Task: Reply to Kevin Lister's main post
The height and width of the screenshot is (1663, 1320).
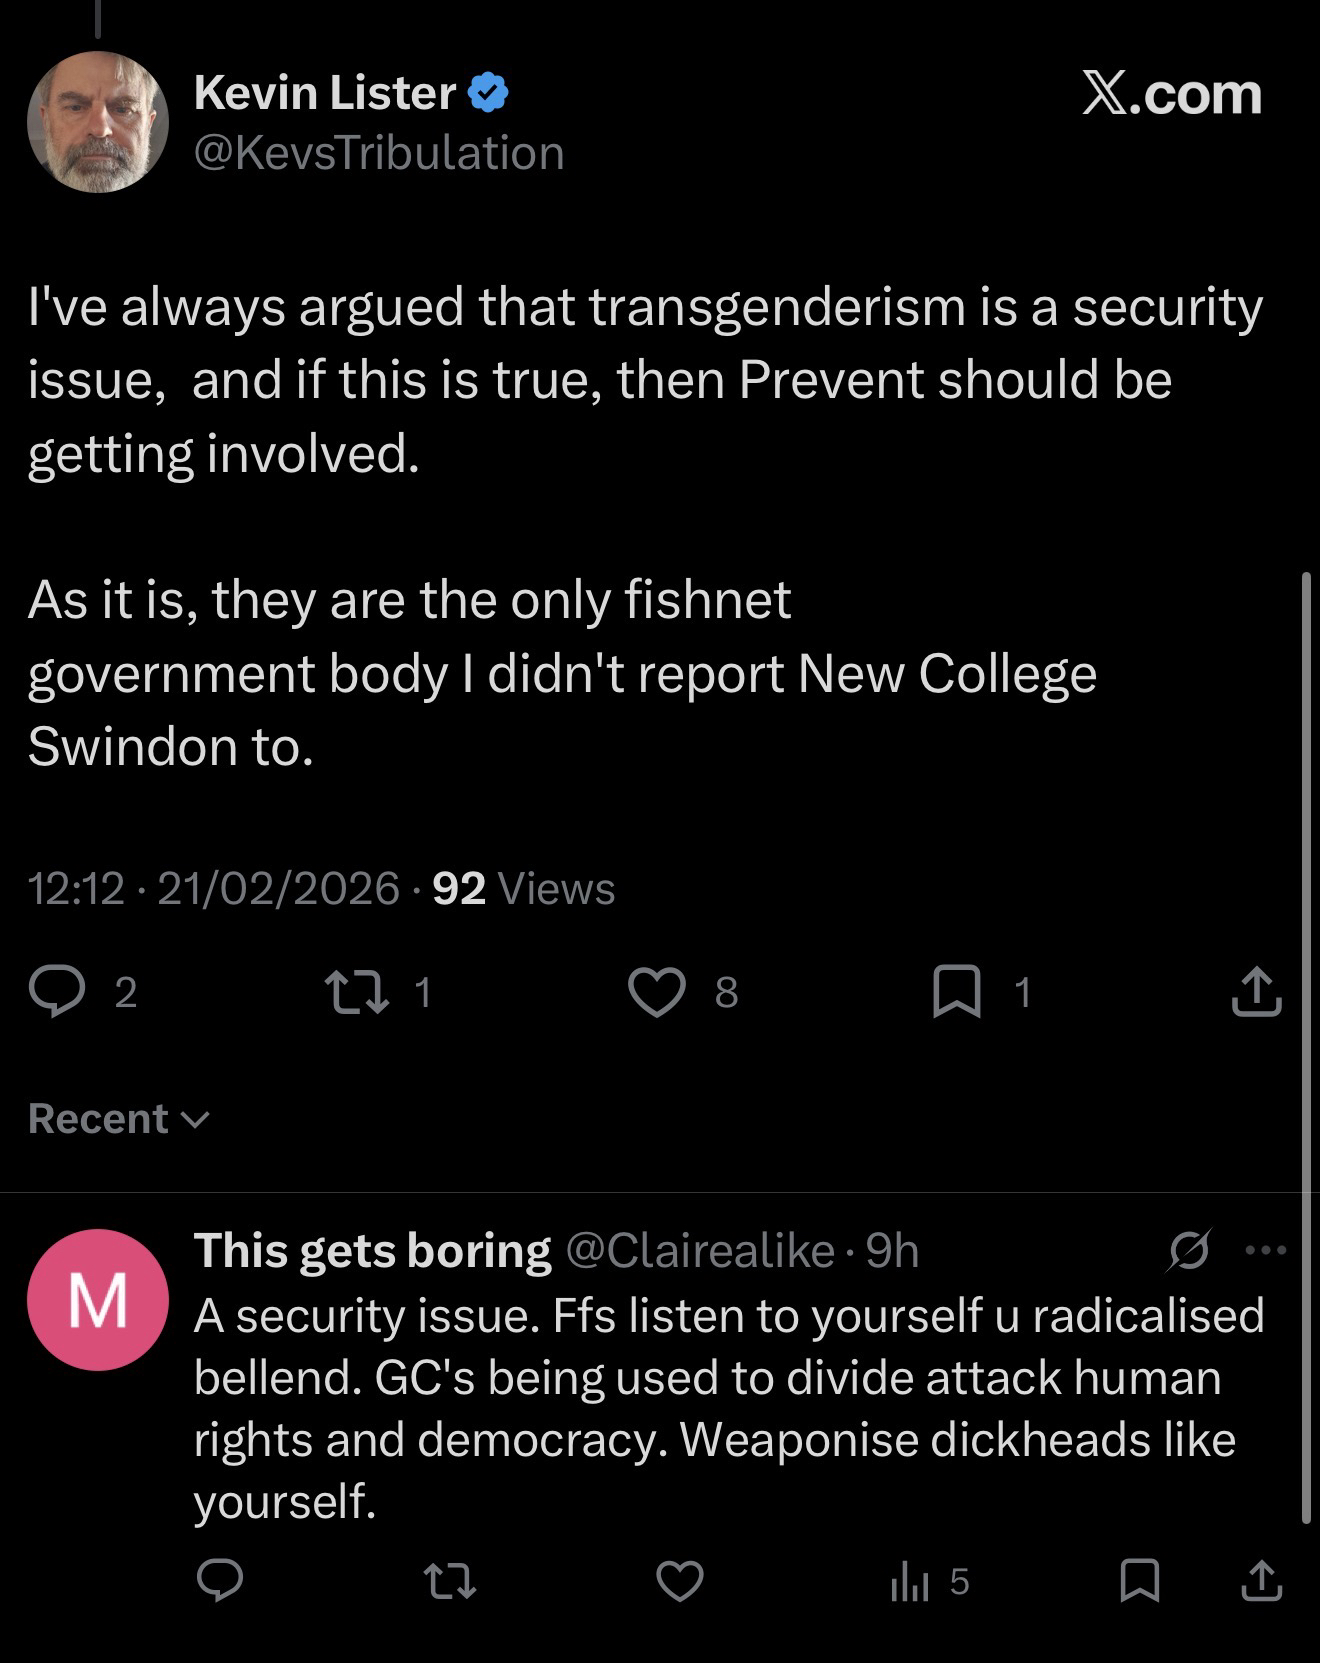Action: click(57, 991)
